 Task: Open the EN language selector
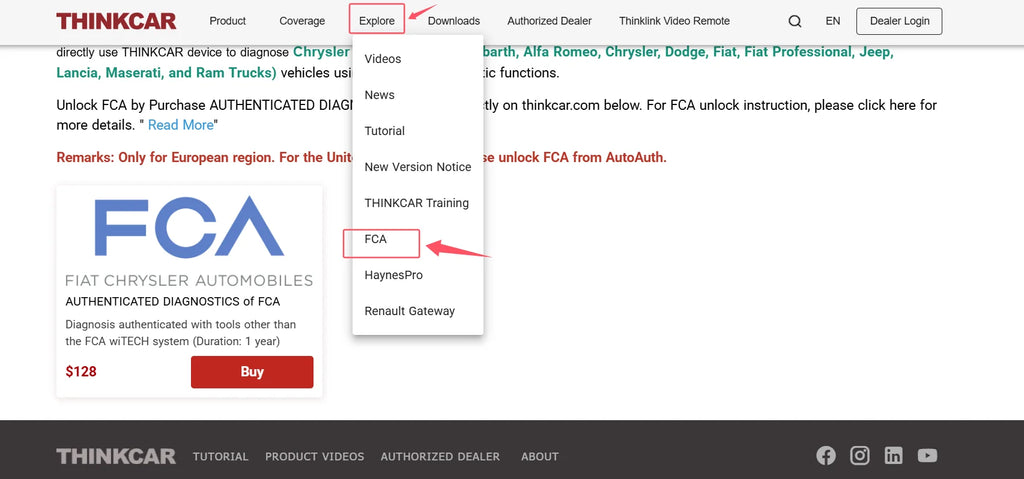coord(832,21)
